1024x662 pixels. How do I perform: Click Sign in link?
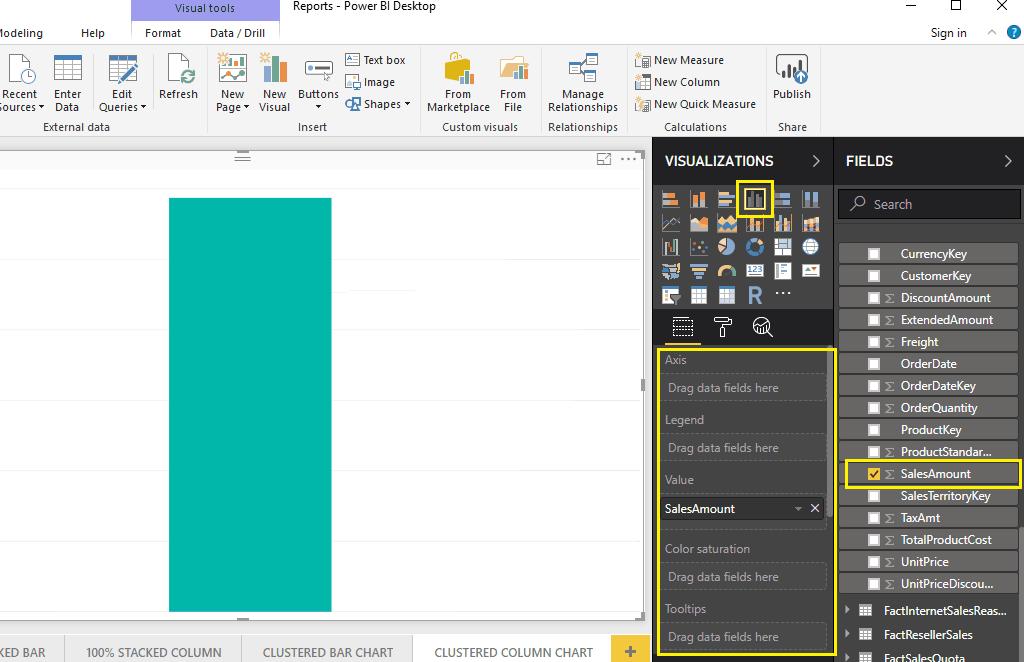point(948,33)
